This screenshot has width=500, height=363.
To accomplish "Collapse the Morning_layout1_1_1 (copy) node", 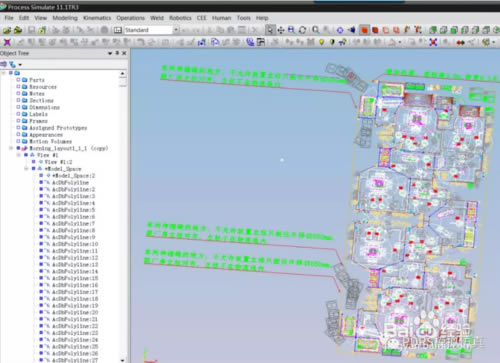I will click(11, 148).
